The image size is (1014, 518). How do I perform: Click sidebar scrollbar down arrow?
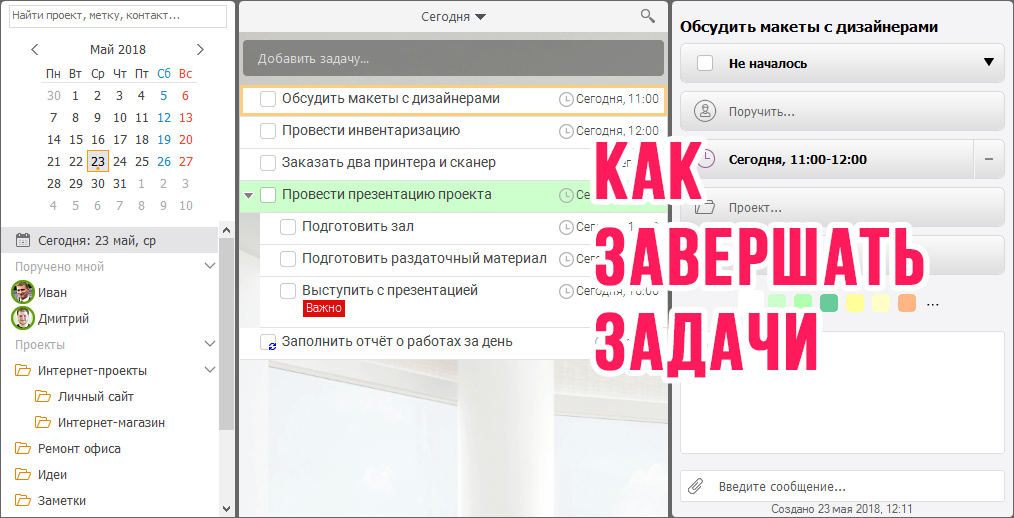click(x=226, y=509)
